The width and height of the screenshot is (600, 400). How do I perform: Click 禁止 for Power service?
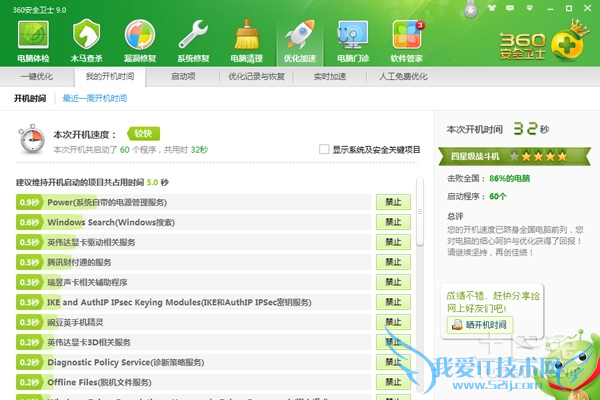(x=393, y=202)
